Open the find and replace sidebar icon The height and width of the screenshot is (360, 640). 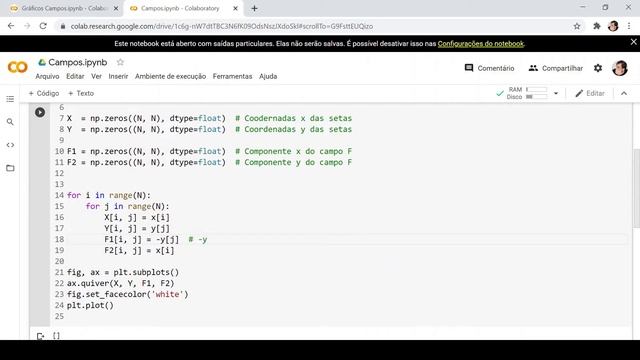pos(10,122)
